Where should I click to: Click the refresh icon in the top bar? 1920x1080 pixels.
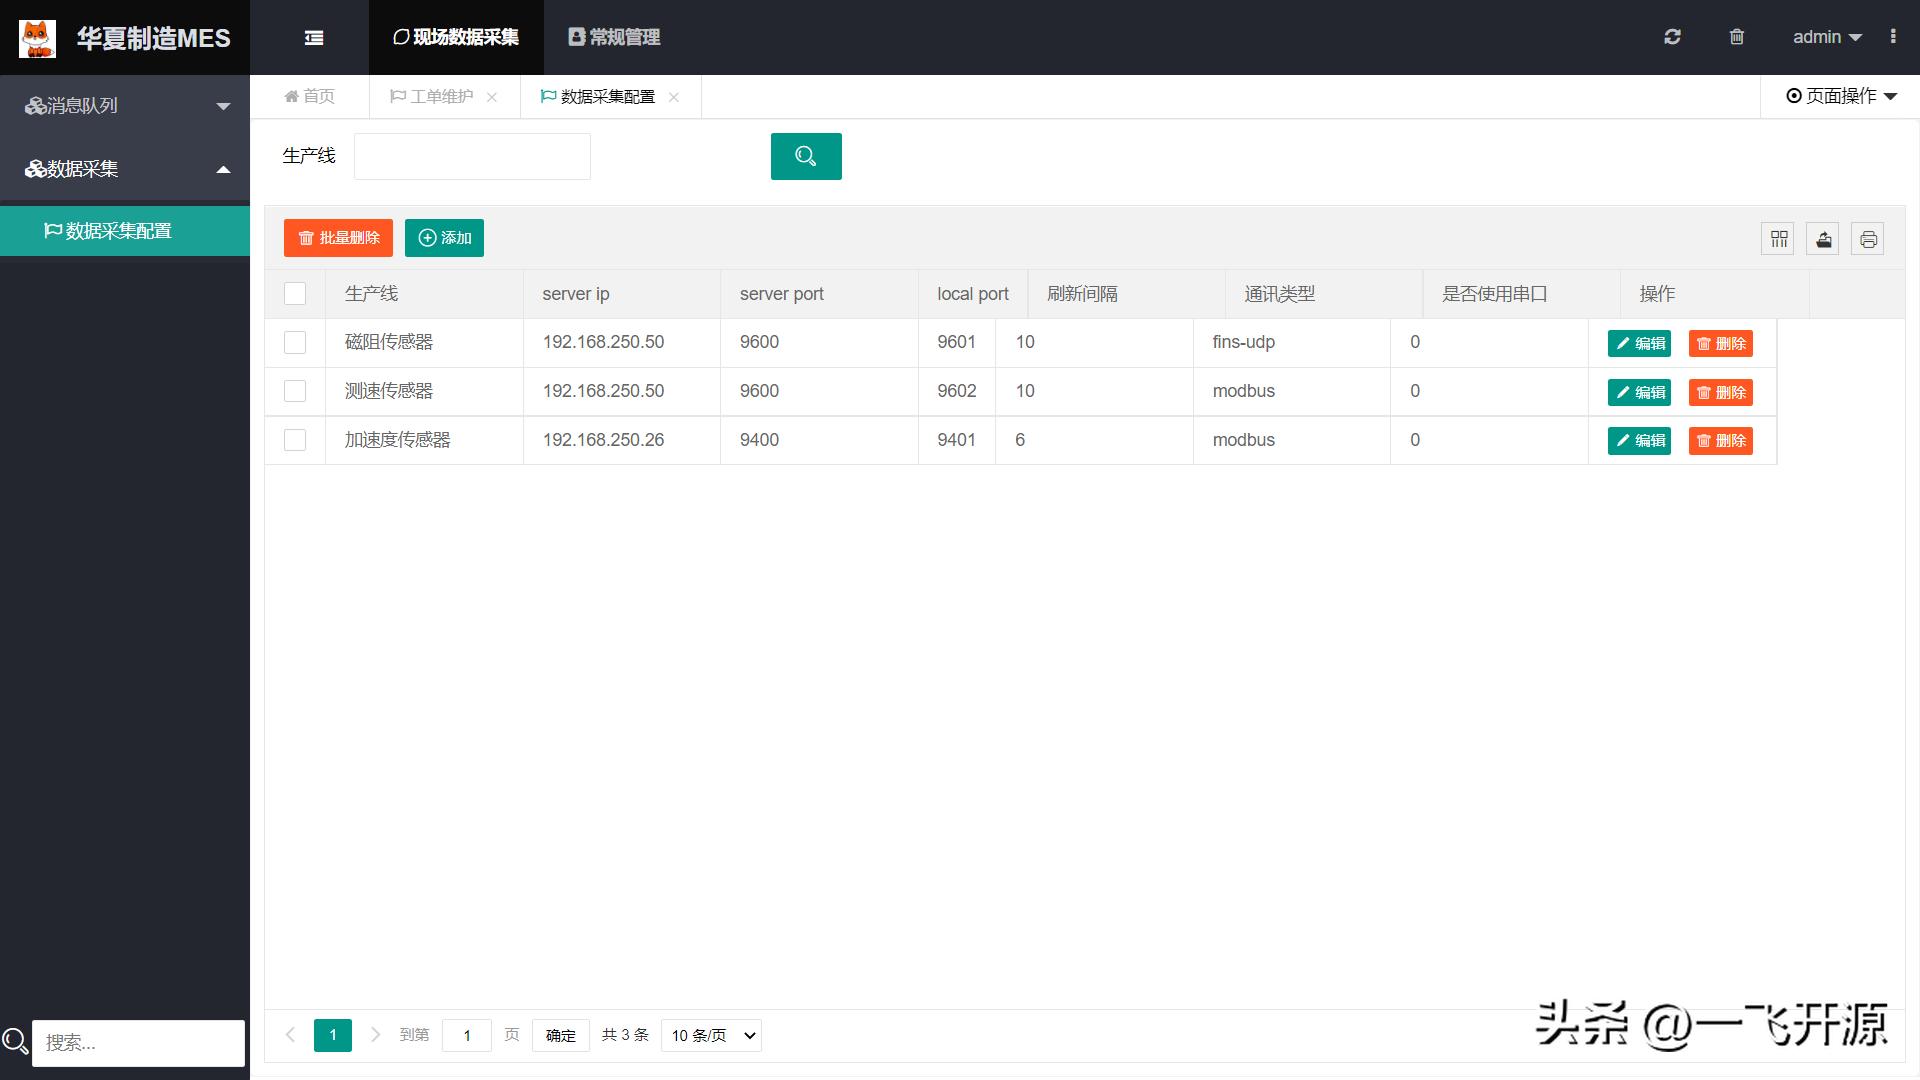click(1671, 37)
